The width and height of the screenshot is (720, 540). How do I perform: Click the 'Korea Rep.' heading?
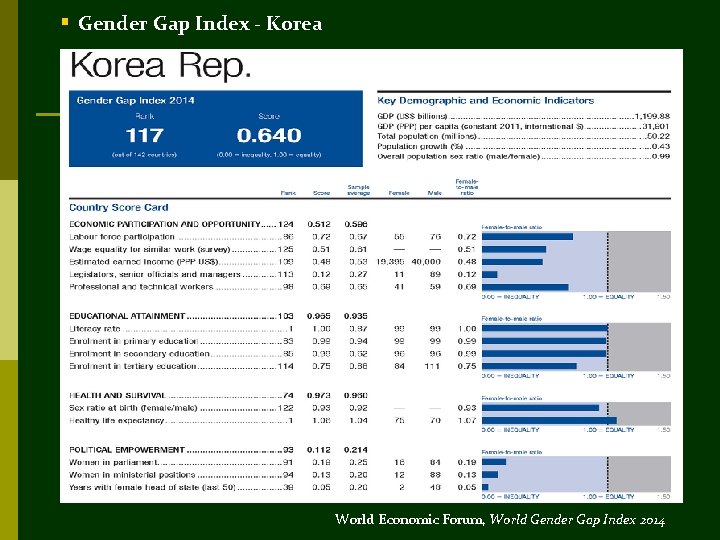[161, 66]
